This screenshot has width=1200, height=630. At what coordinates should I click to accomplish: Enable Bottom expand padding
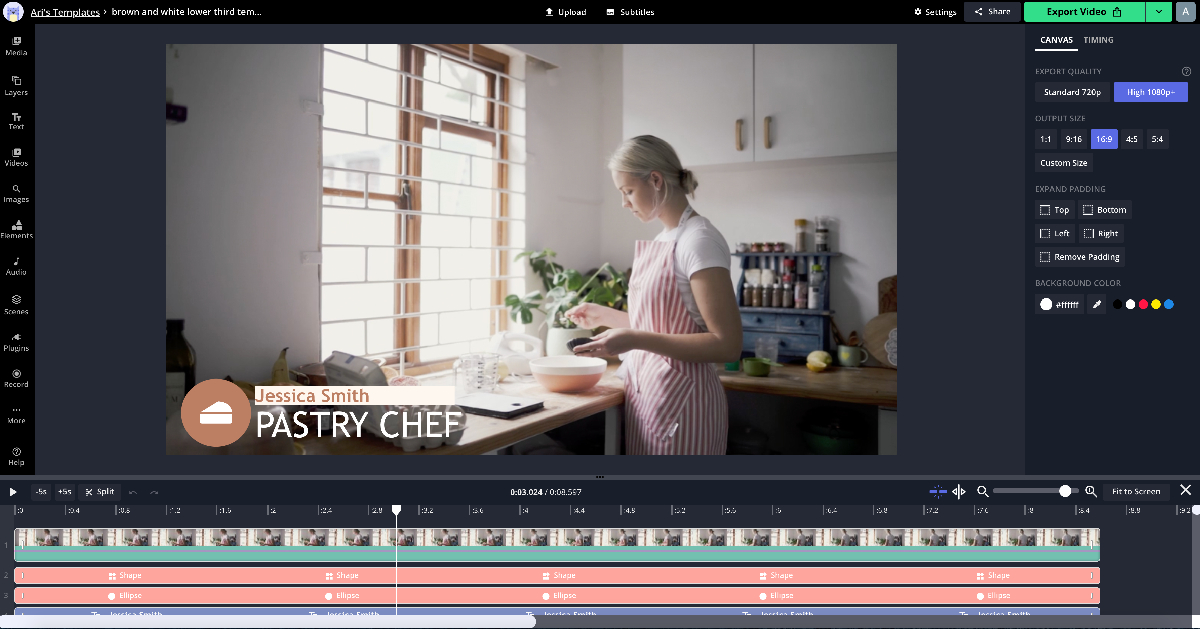pos(1104,210)
